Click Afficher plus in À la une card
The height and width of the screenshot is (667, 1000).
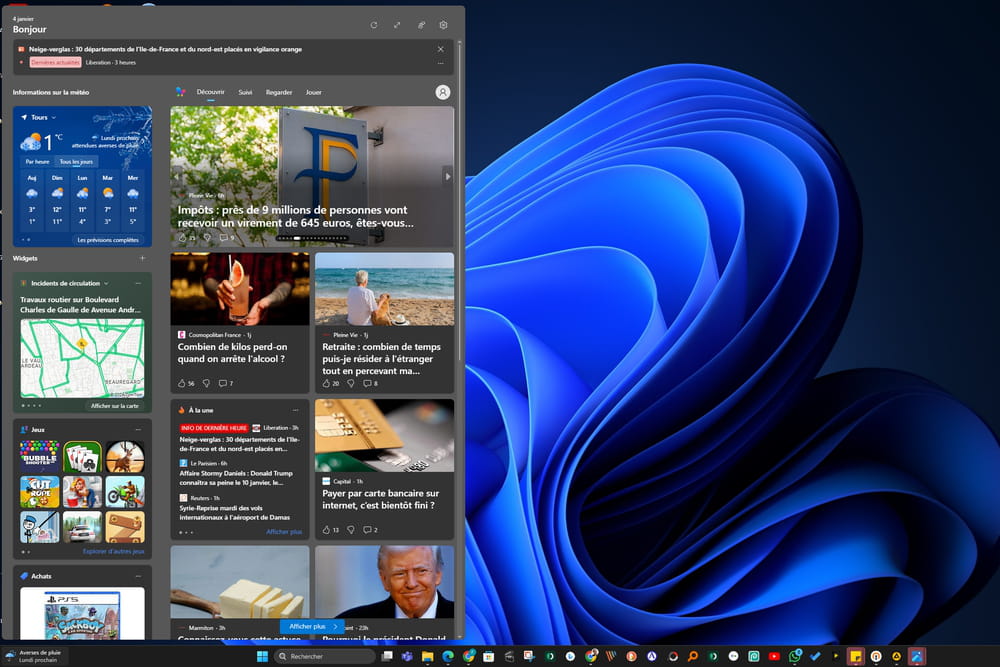pyautogui.click(x=284, y=532)
